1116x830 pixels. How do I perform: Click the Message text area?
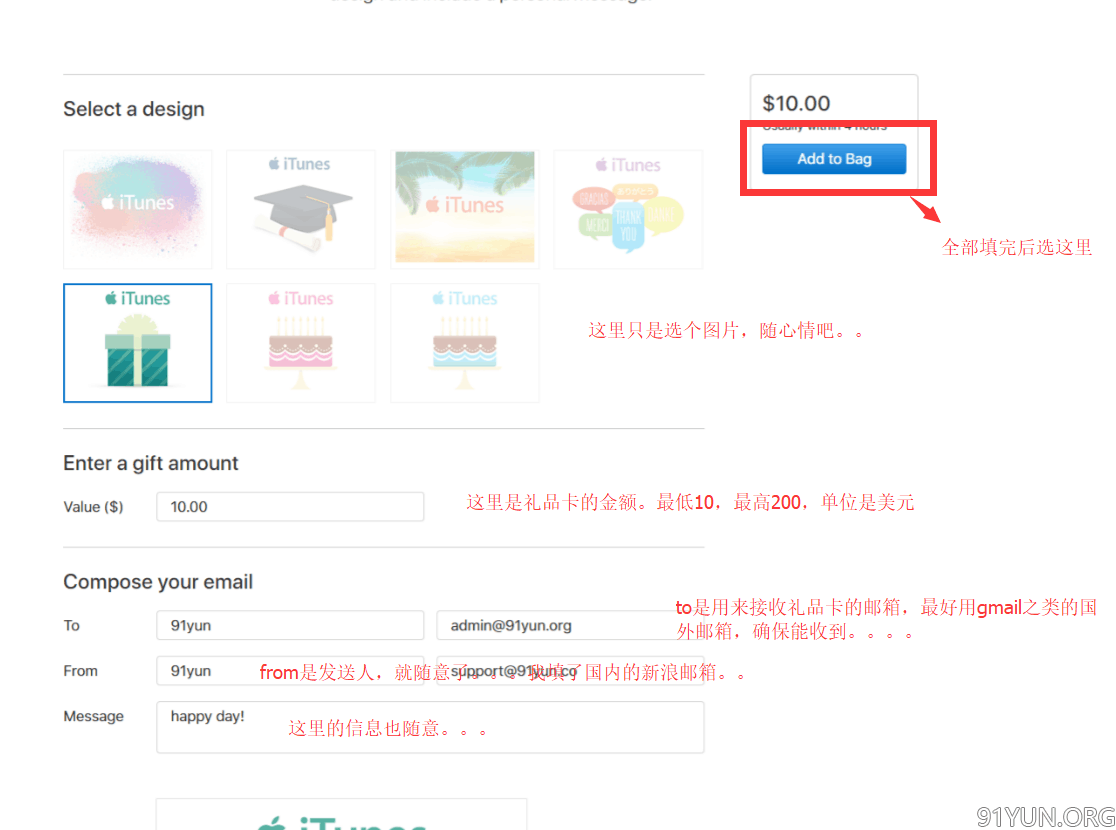click(430, 727)
